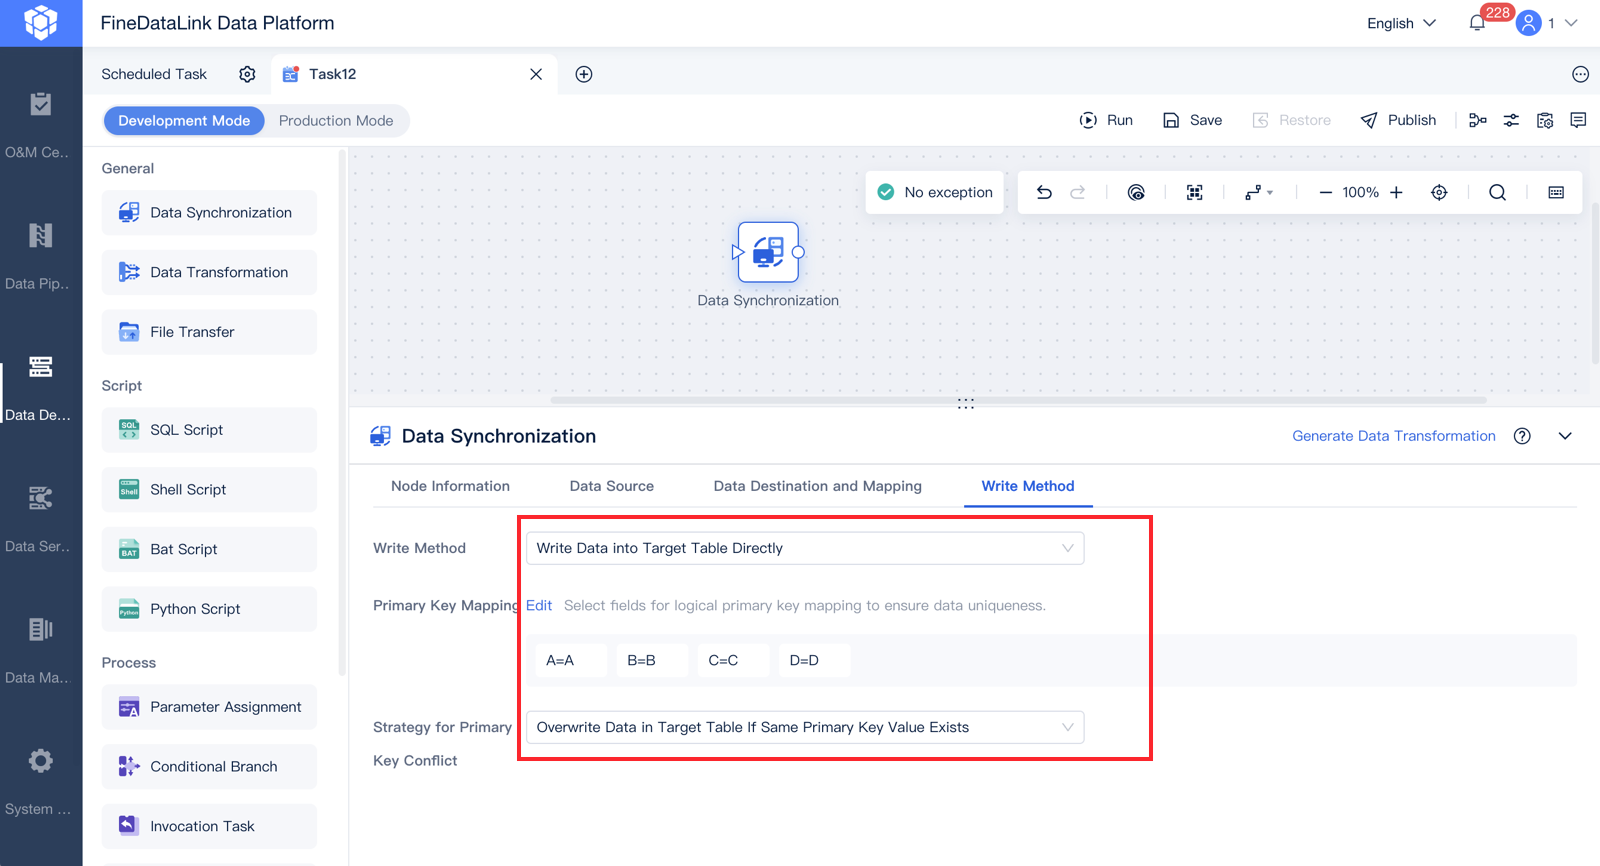Open the connector line style dropdown
This screenshot has width=1600, height=866.
click(1259, 192)
